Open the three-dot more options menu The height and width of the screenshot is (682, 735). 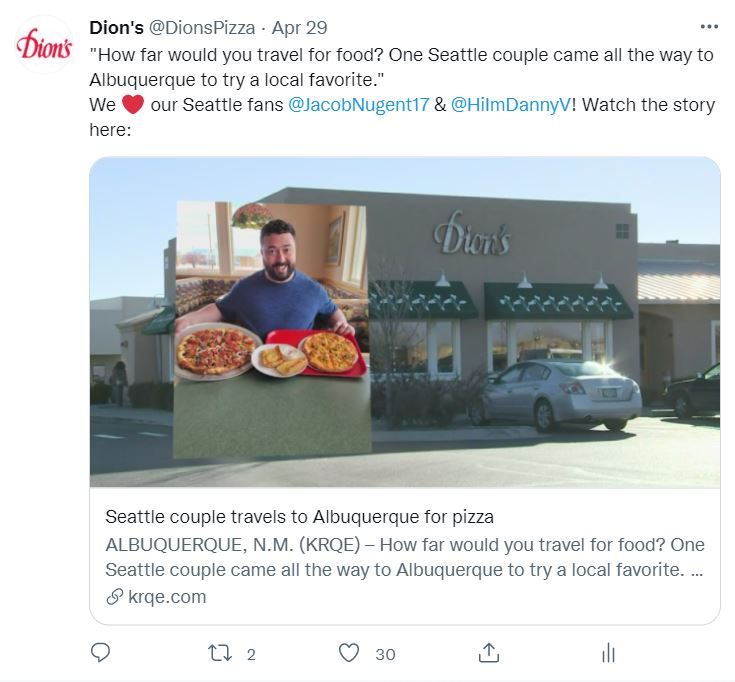709,27
